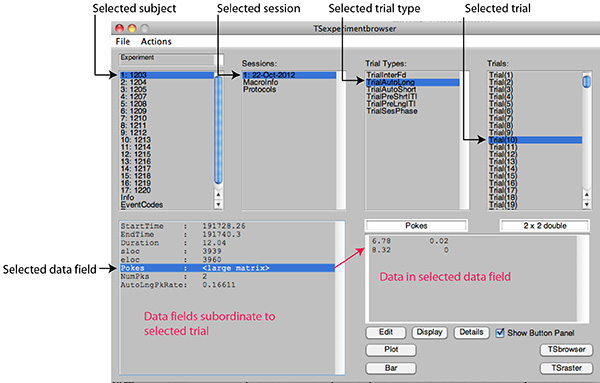The width and height of the screenshot is (600, 383).
Task: Click Trials list scroll-up arrow
Action: 587,195
